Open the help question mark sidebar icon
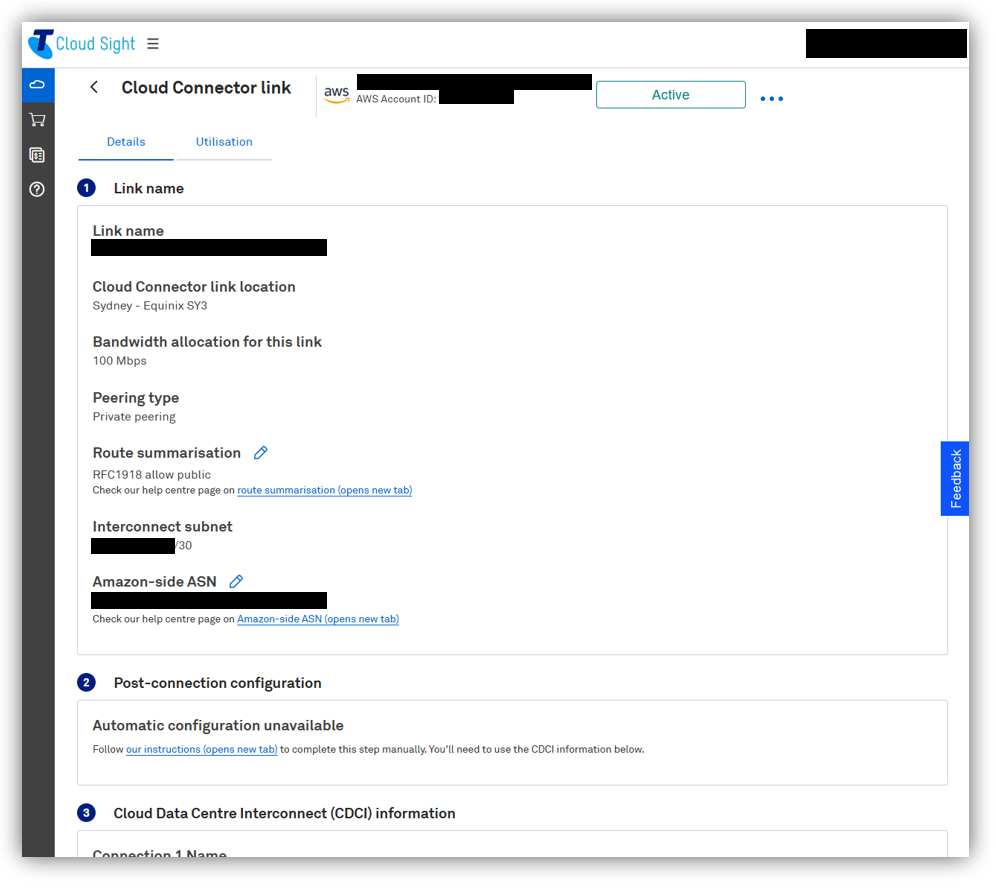The image size is (996, 889). point(37,189)
